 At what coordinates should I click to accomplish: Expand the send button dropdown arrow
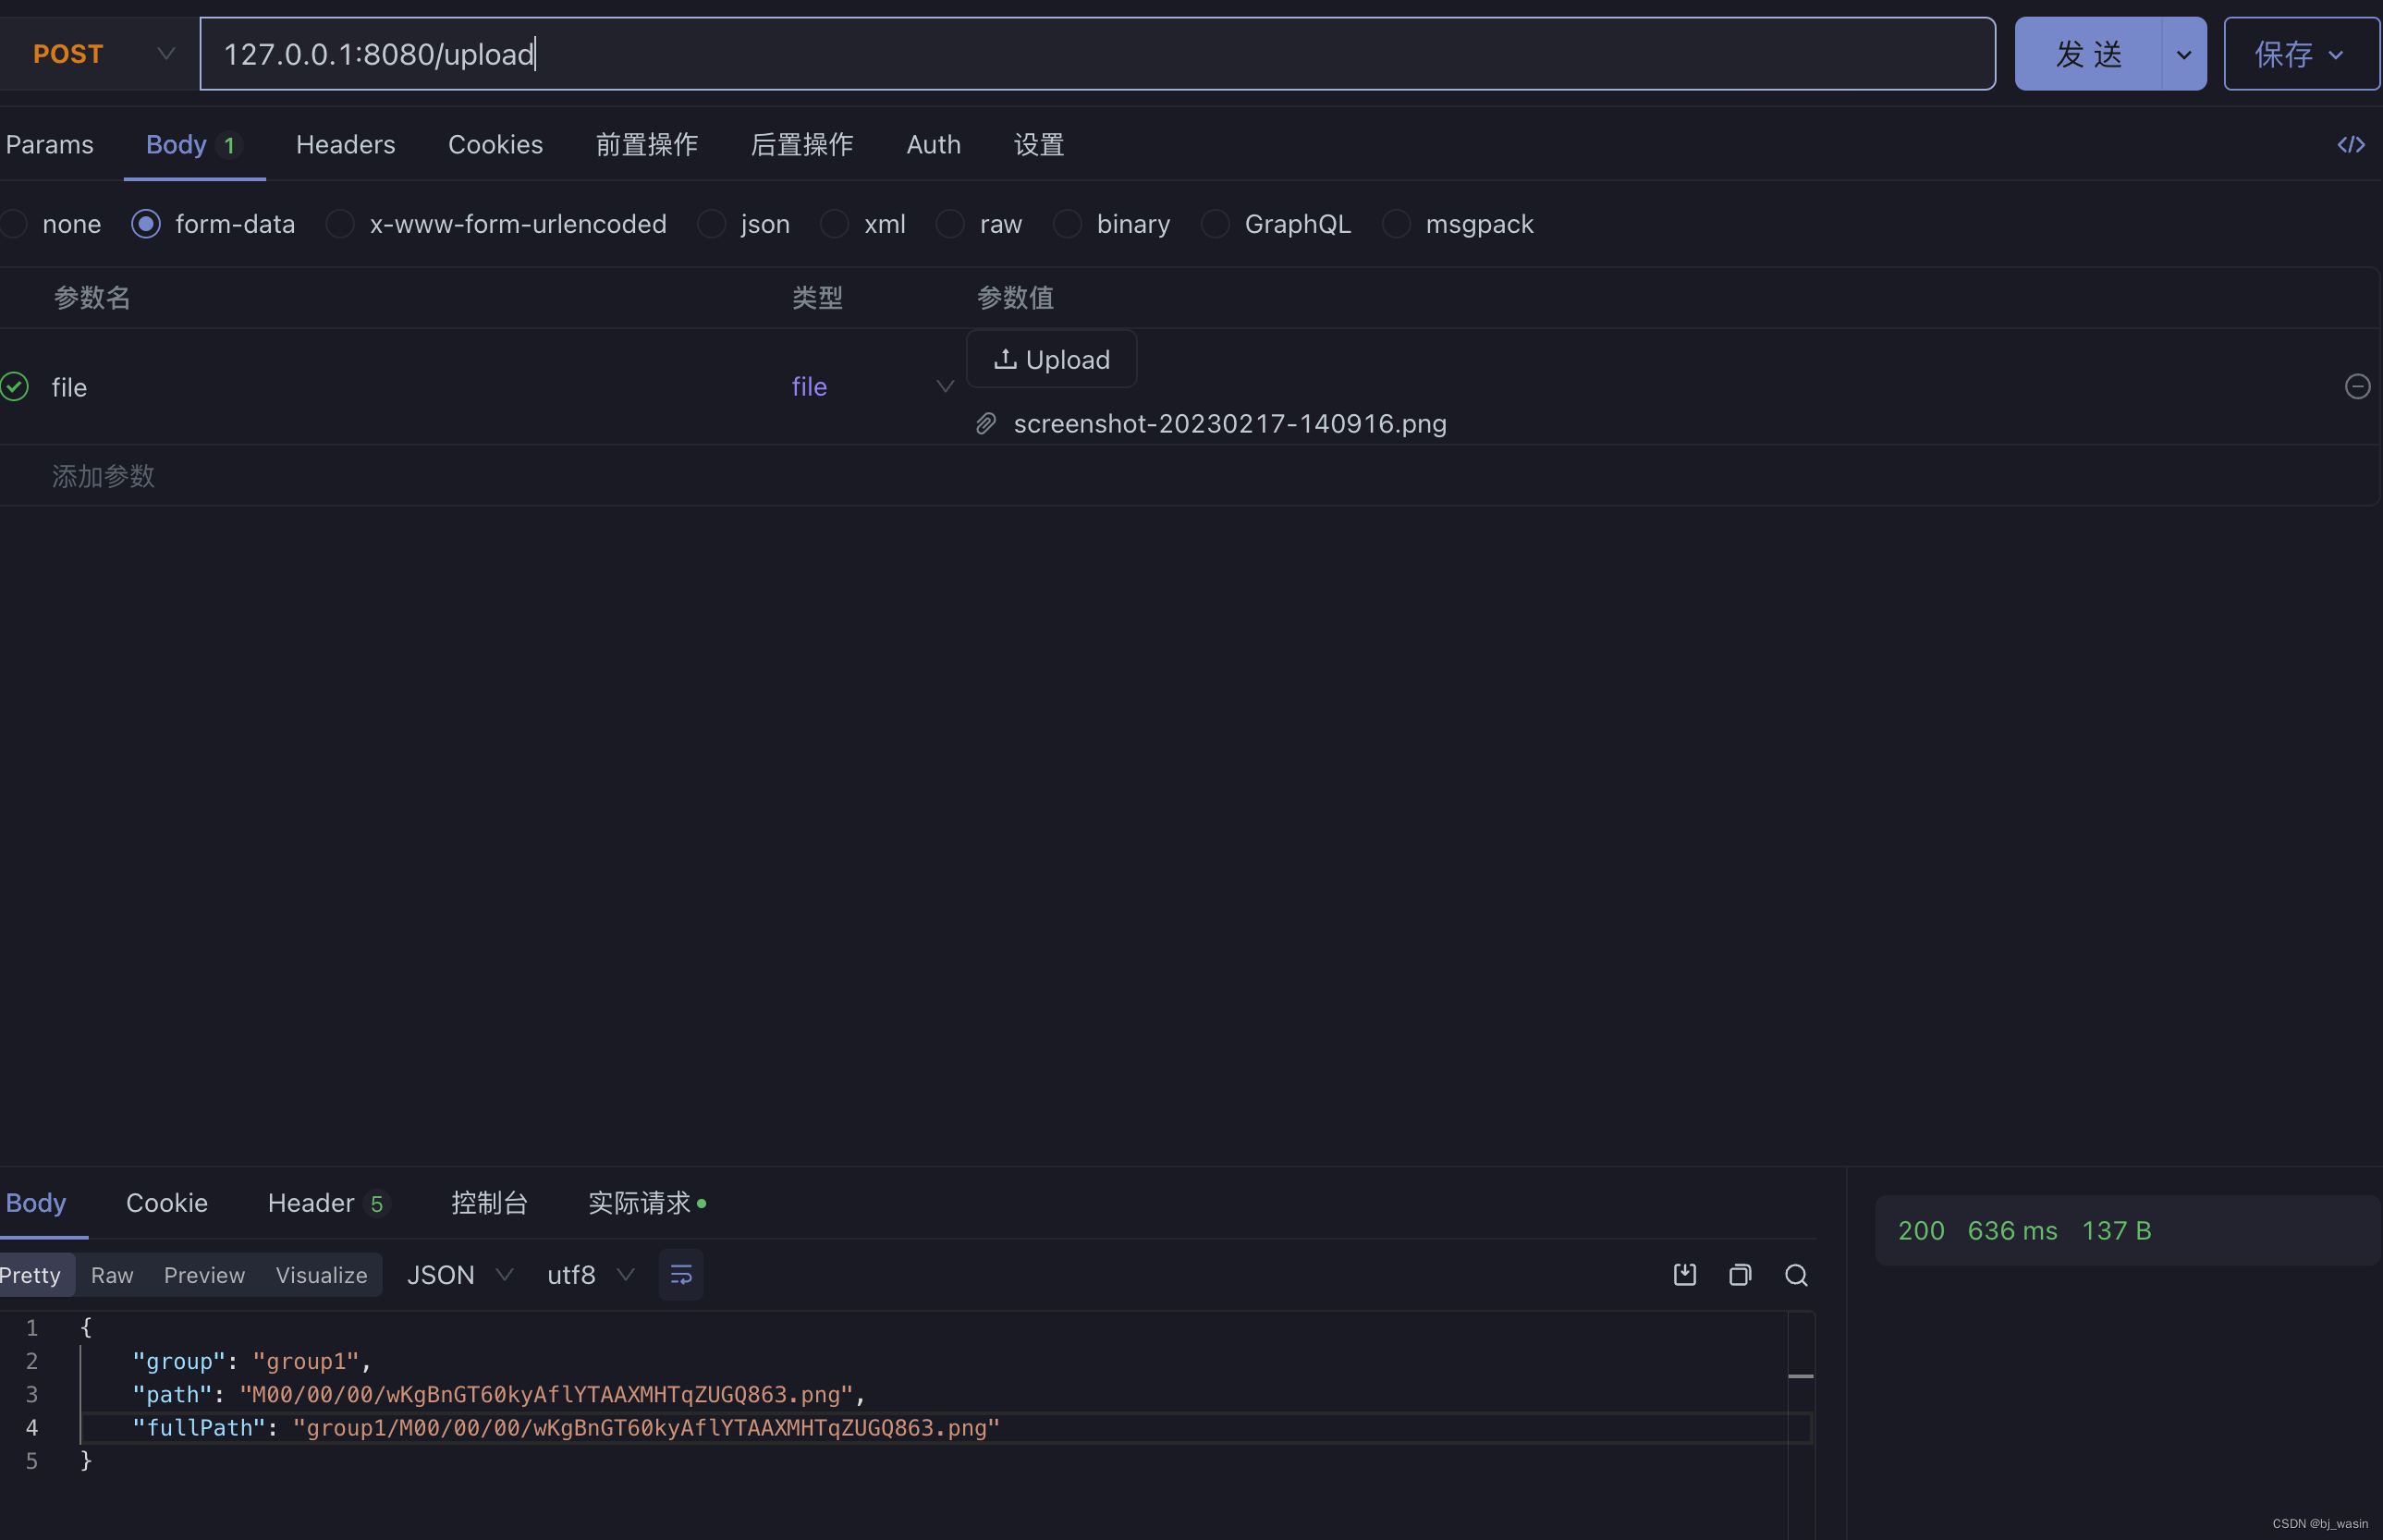pyautogui.click(x=2184, y=54)
